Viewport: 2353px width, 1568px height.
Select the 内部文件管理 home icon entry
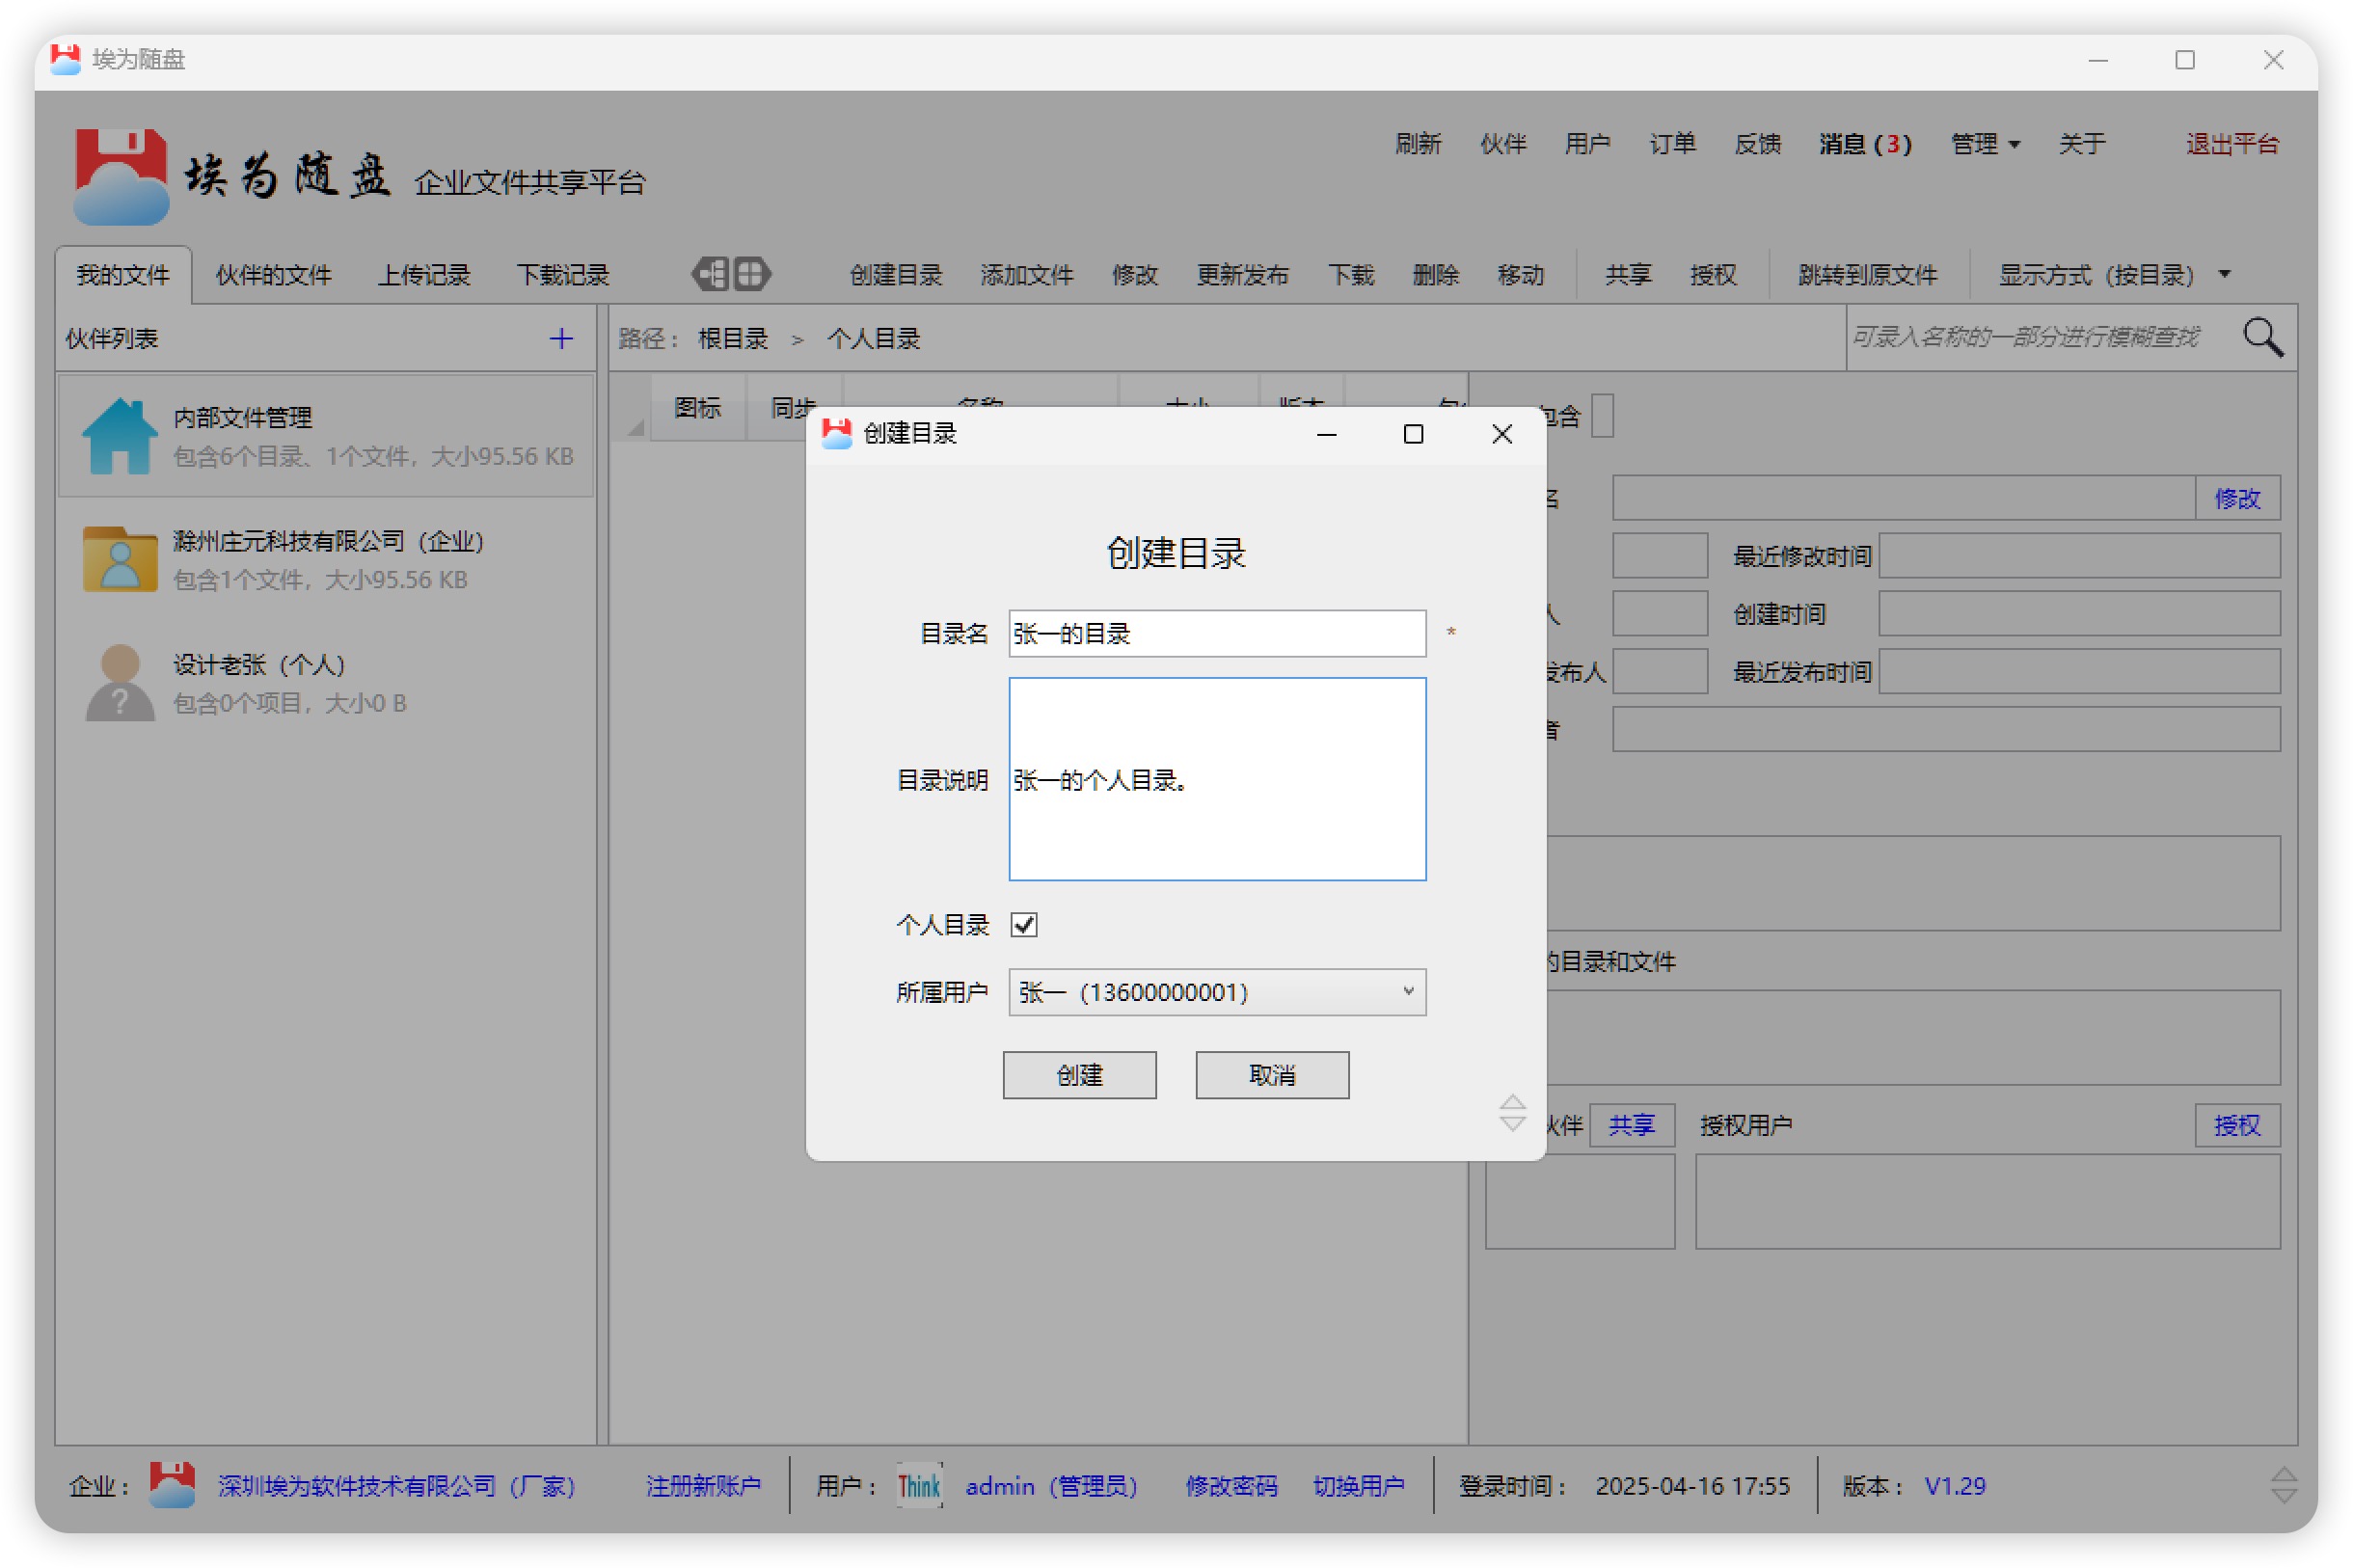[x=119, y=436]
